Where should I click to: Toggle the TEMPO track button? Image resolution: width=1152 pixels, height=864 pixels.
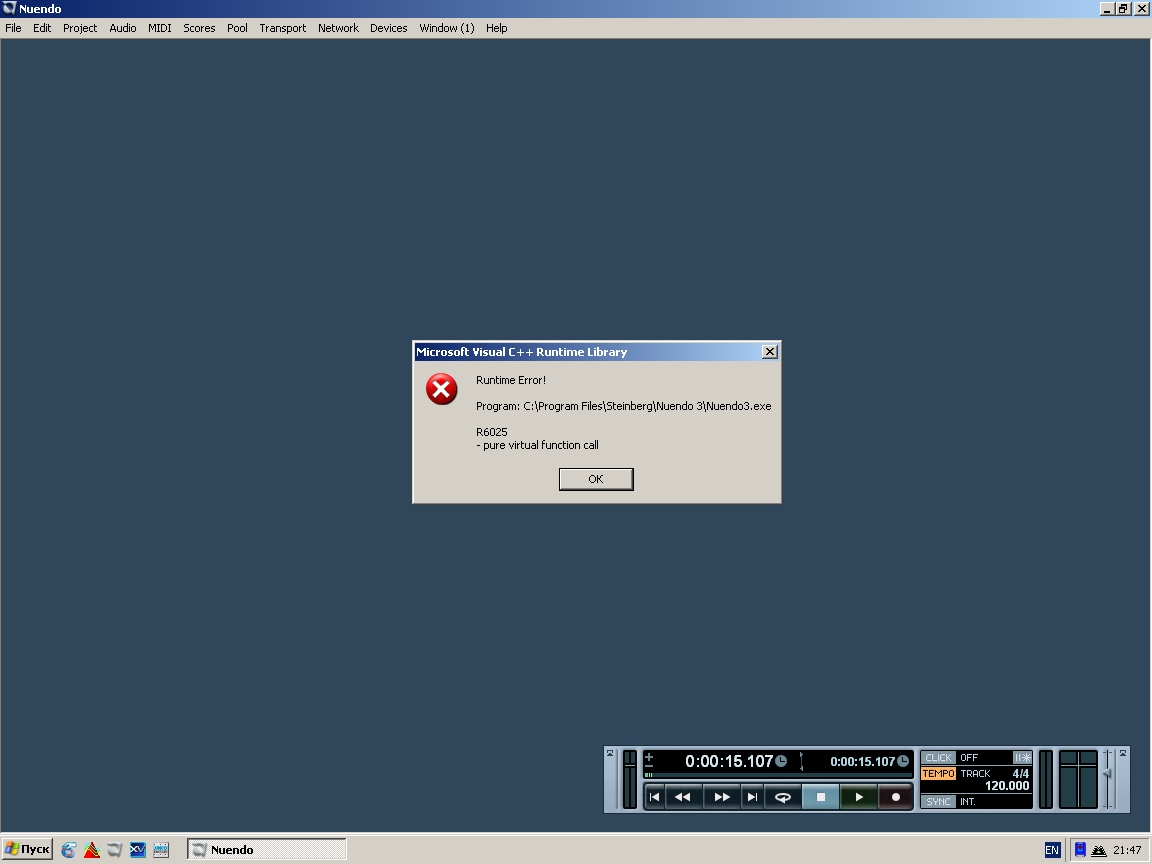click(x=938, y=774)
